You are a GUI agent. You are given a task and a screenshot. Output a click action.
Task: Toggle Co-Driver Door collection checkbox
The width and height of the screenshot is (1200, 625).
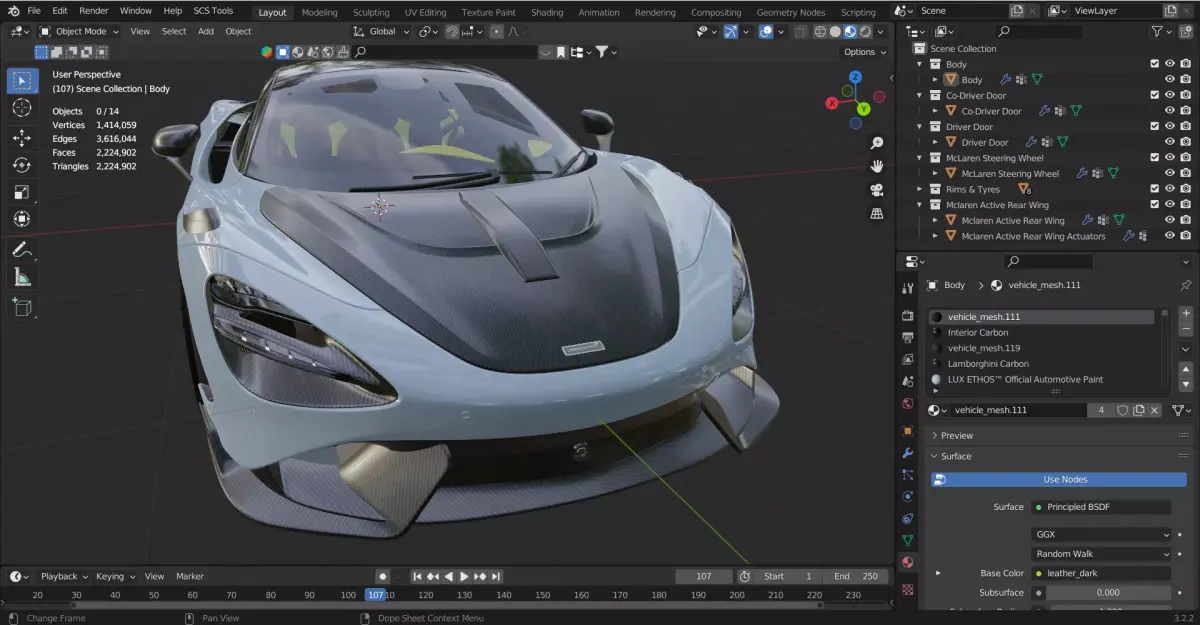[1154, 95]
